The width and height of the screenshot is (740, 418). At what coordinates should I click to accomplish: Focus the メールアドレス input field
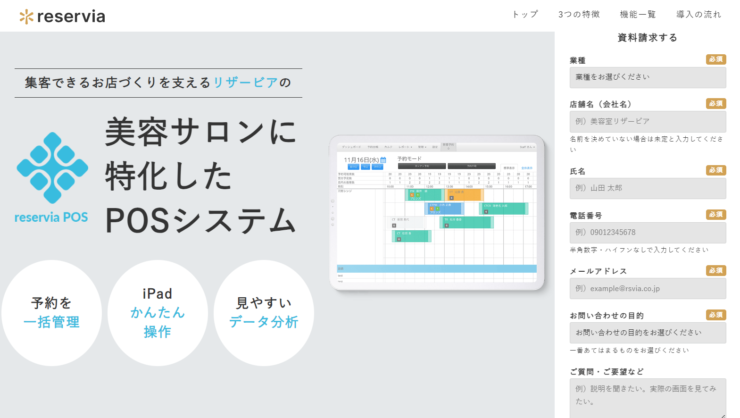[648, 288]
